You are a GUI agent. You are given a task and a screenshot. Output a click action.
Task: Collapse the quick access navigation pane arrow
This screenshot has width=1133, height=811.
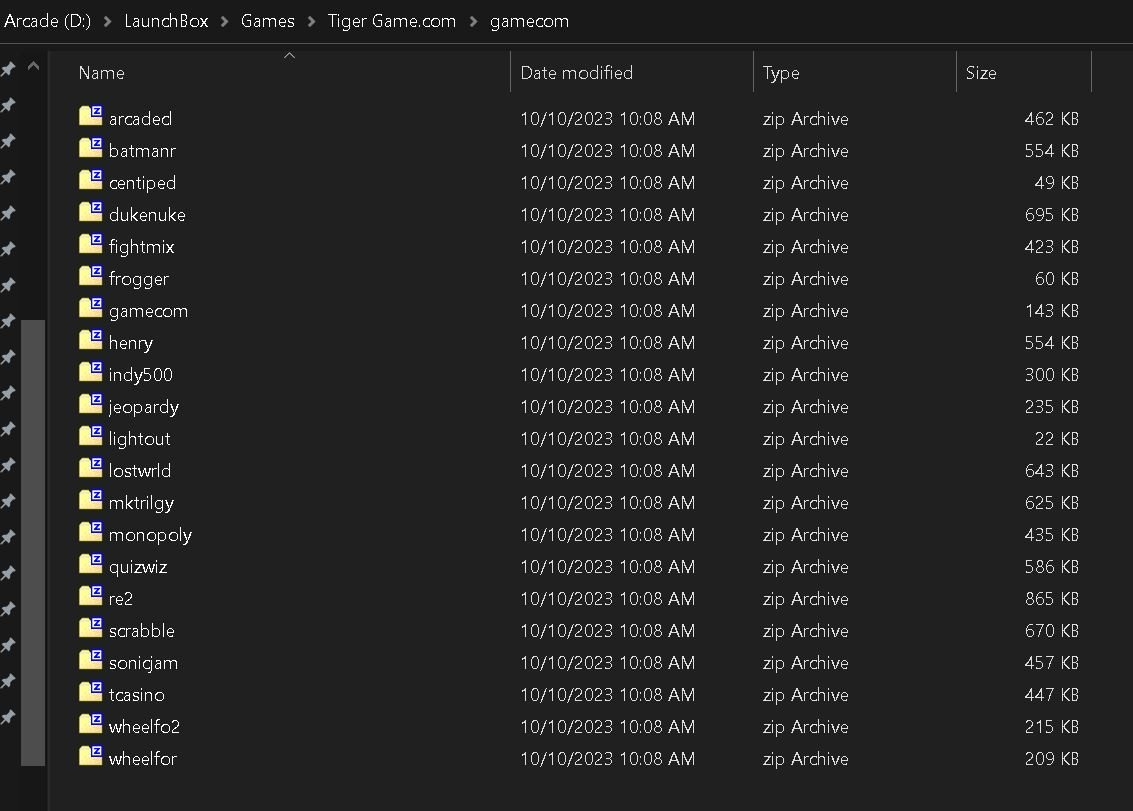coord(33,66)
